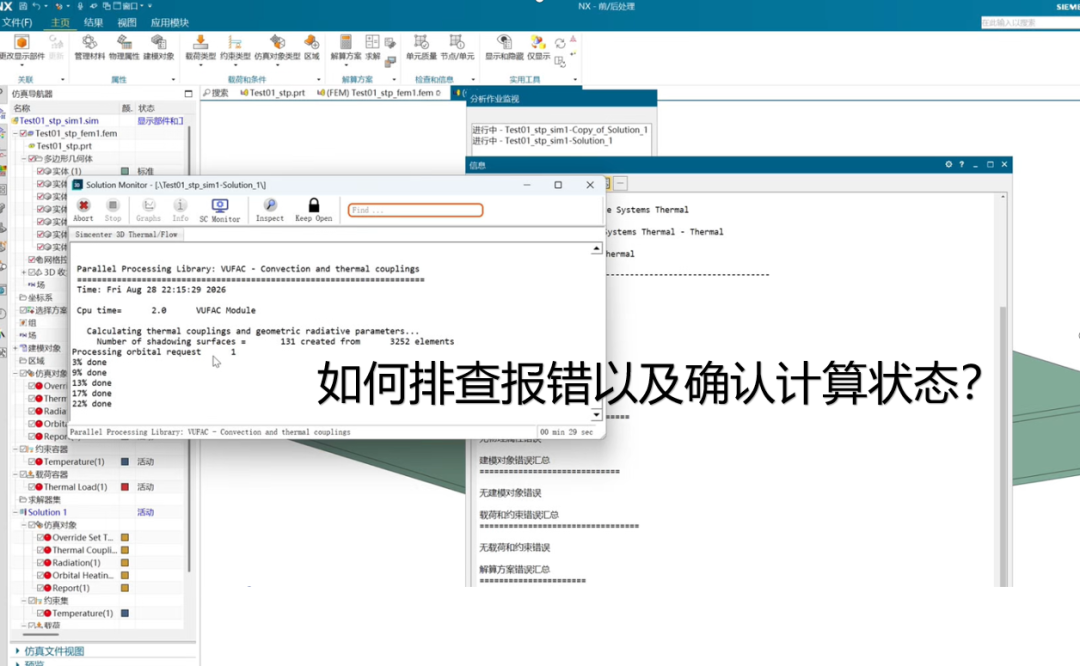Collapse 多边形几何体 tree node
Viewport: 1080px width, 666px height.
coord(23,158)
